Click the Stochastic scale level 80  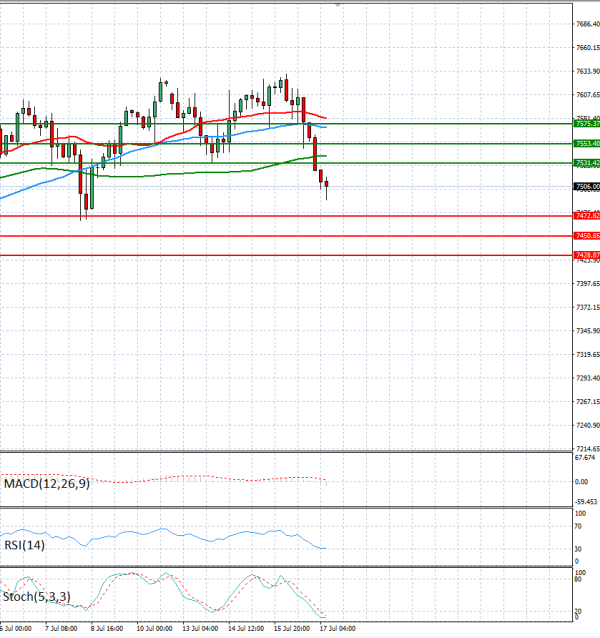578,579
